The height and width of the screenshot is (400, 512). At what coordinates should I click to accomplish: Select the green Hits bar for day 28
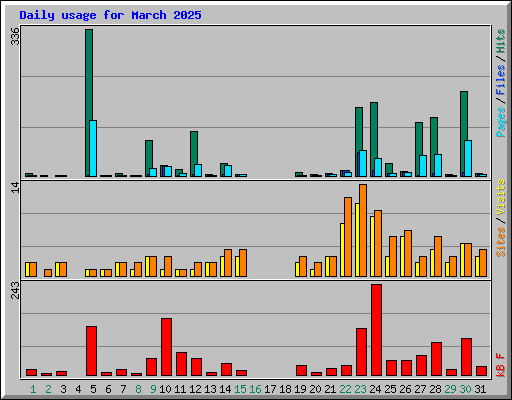434,147
